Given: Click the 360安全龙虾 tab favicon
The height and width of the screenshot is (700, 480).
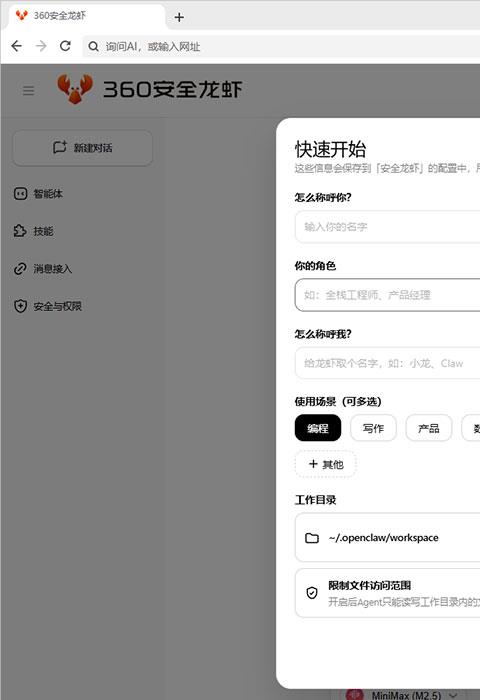Looking at the screenshot, I should [21, 15].
